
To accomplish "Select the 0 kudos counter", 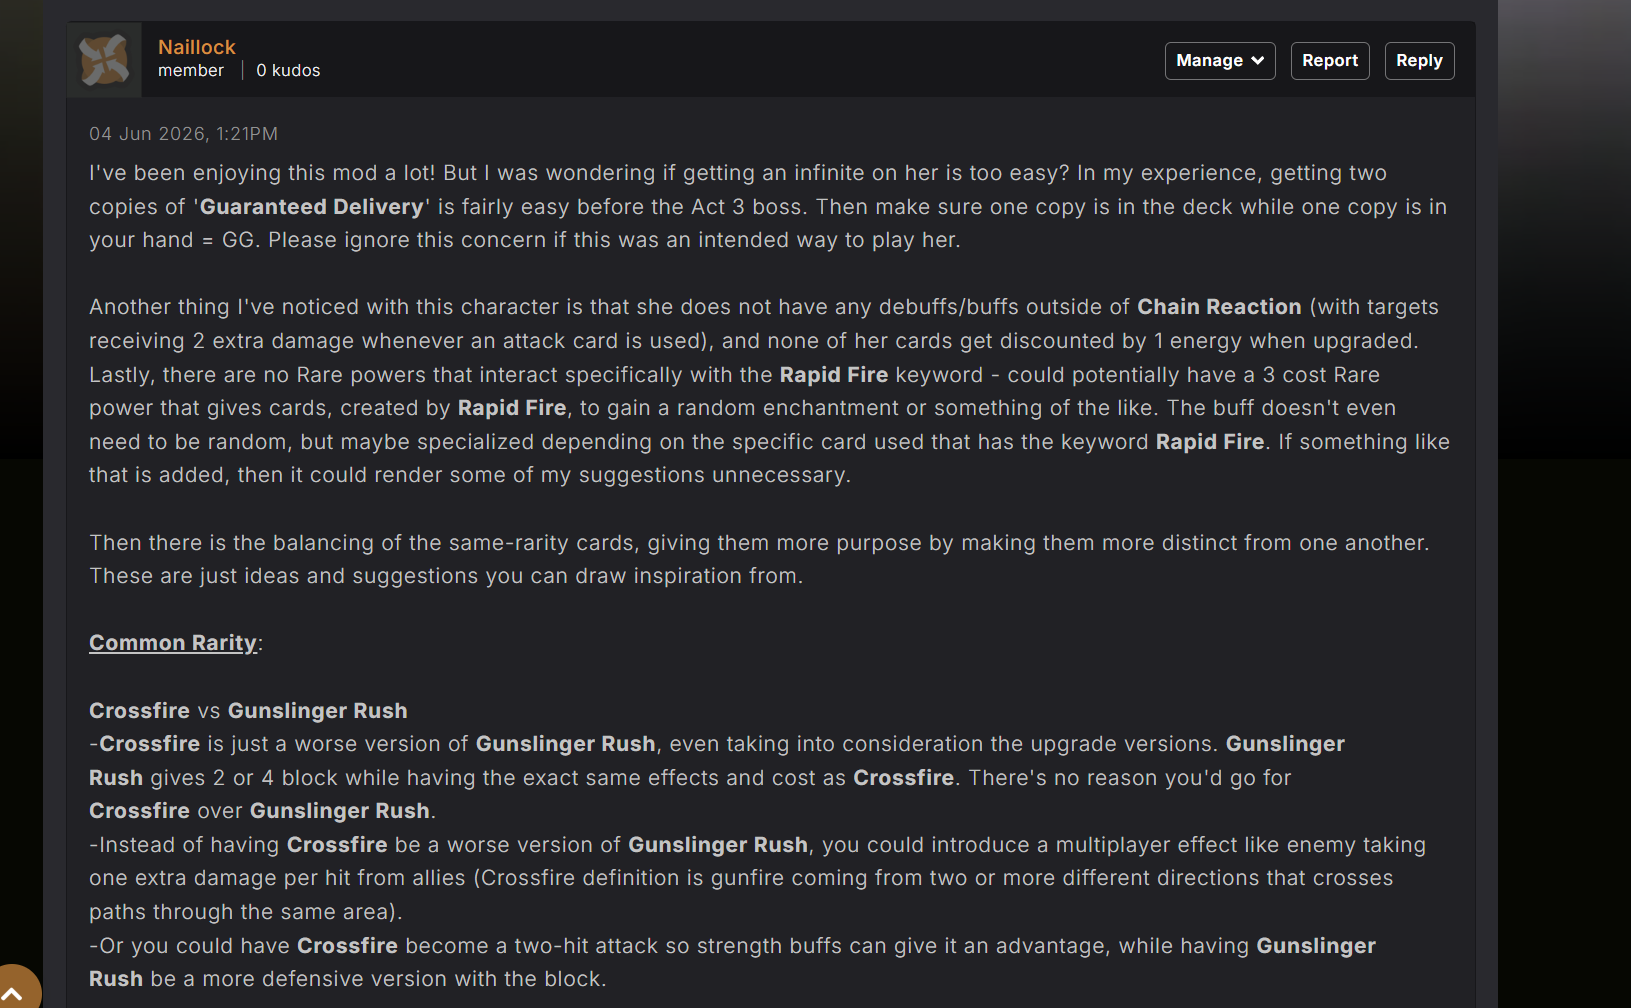I will click(288, 71).
